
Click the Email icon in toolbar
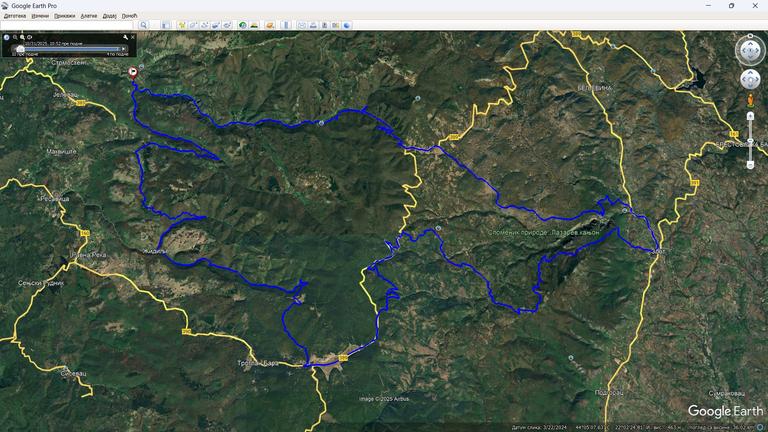click(x=302, y=25)
